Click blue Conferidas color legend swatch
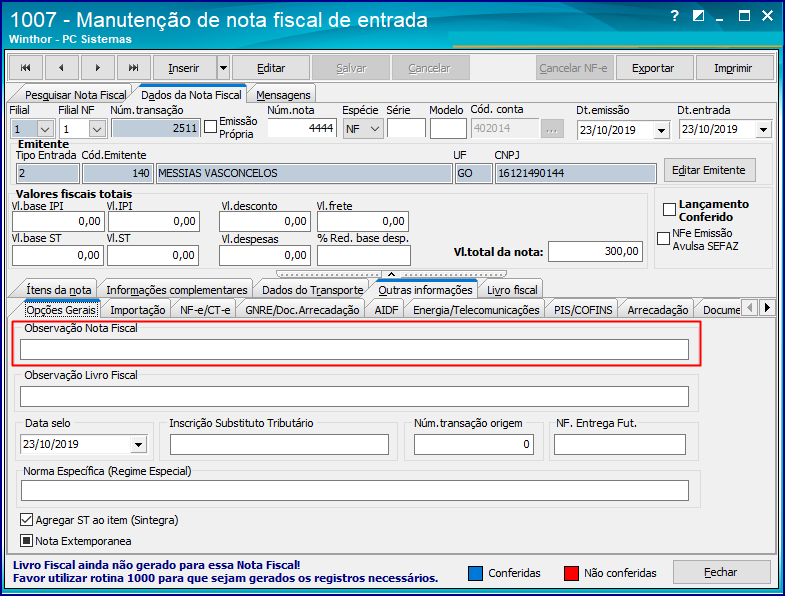Viewport: 785px width, 596px height. point(475,573)
